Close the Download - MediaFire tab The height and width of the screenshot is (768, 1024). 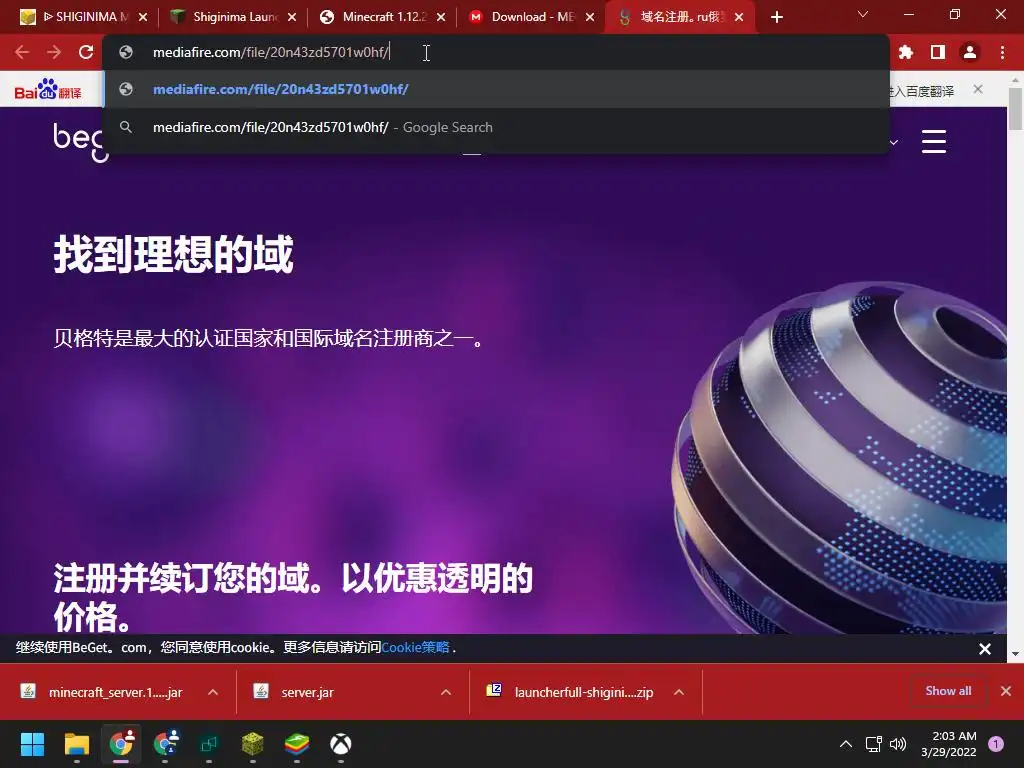coord(590,17)
